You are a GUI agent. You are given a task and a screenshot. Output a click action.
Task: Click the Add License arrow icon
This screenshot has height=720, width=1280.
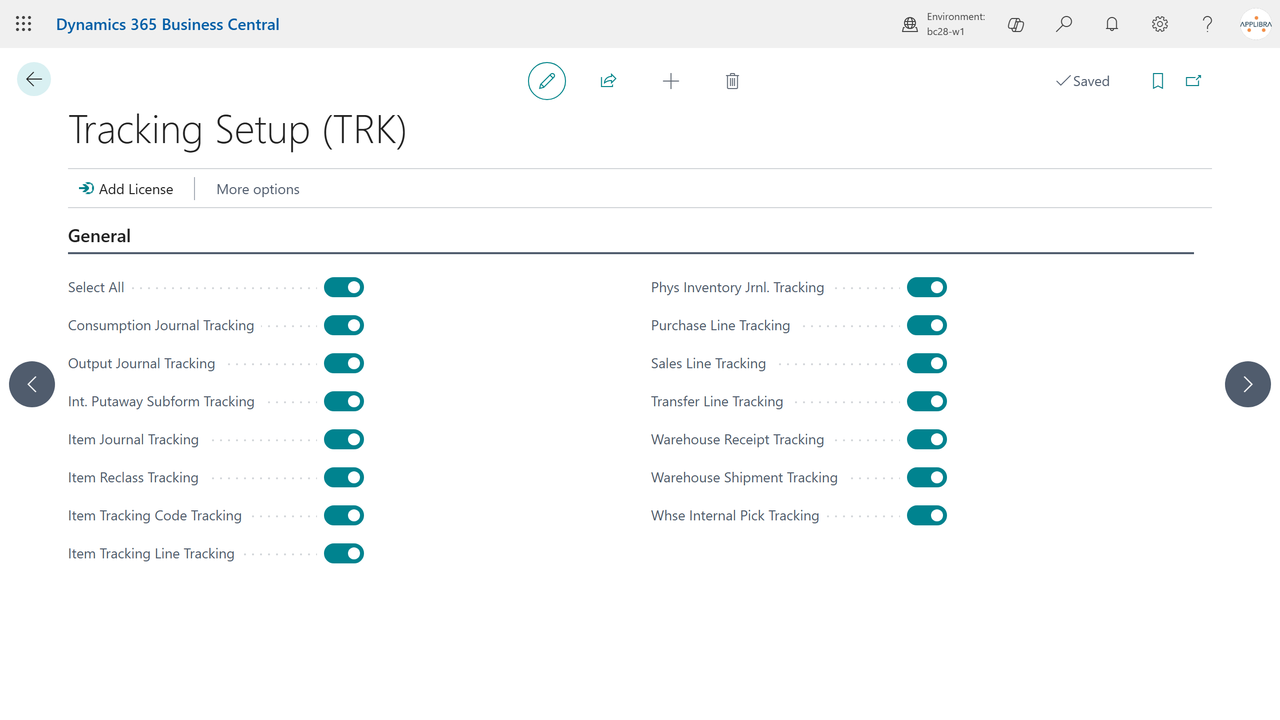tap(87, 189)
